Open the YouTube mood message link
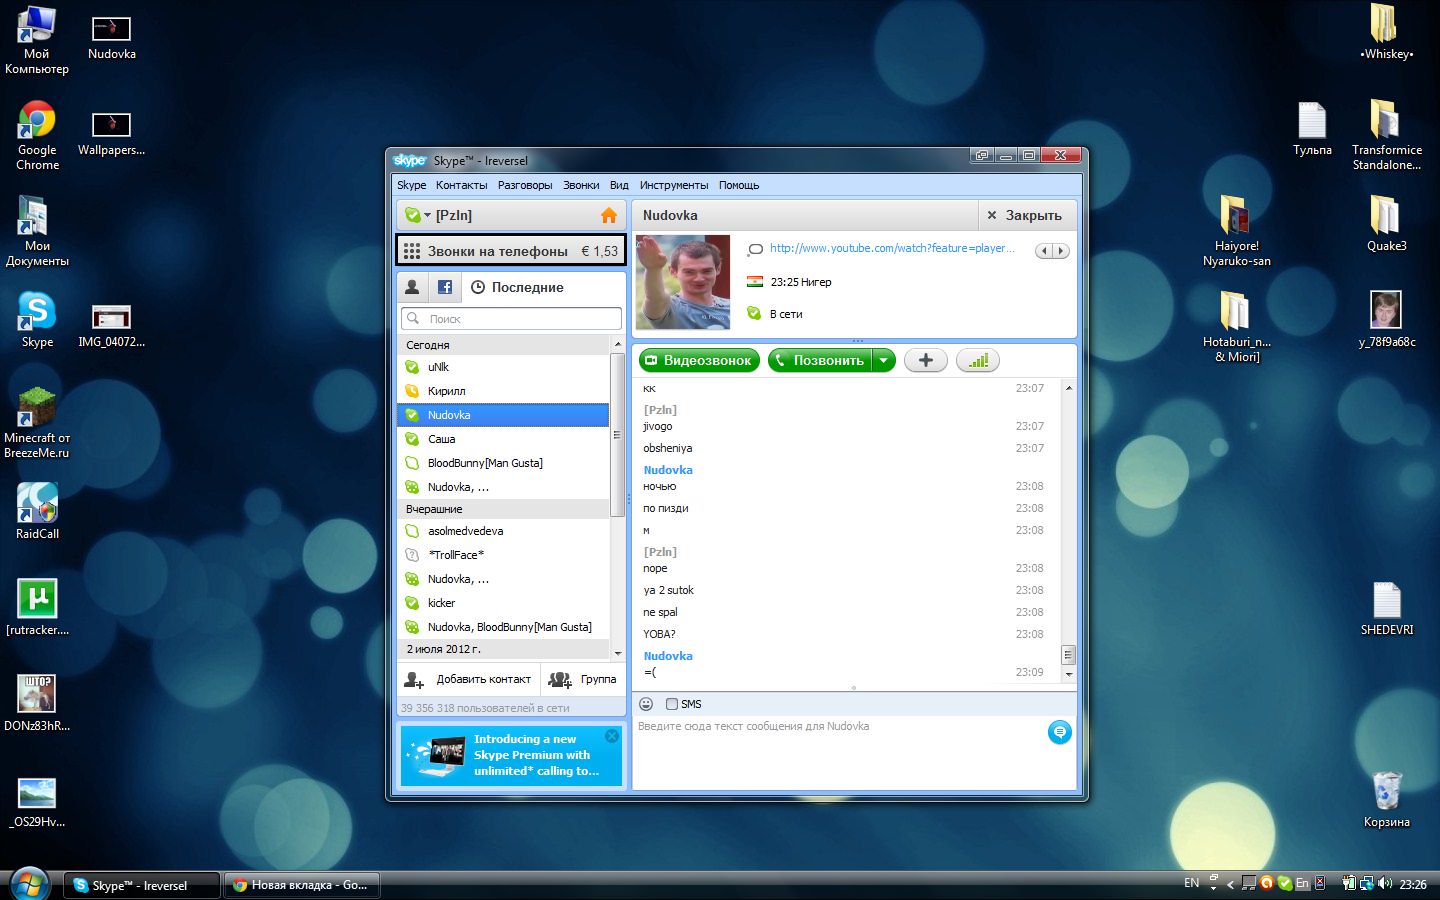Image resolution: width=1440 pixels, height=900 pixels. tap(892, 248)
